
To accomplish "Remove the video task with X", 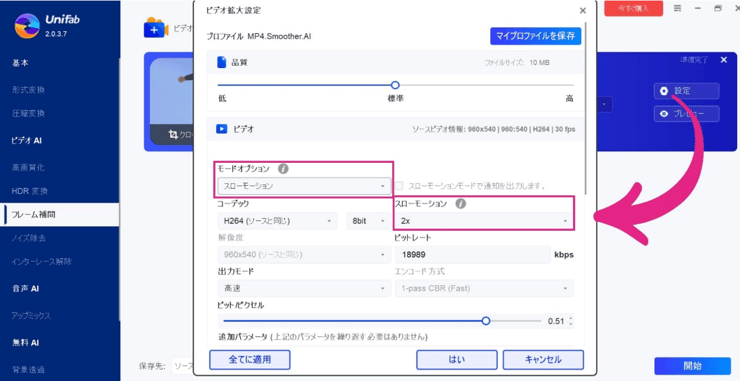I will tap(724, 60).
